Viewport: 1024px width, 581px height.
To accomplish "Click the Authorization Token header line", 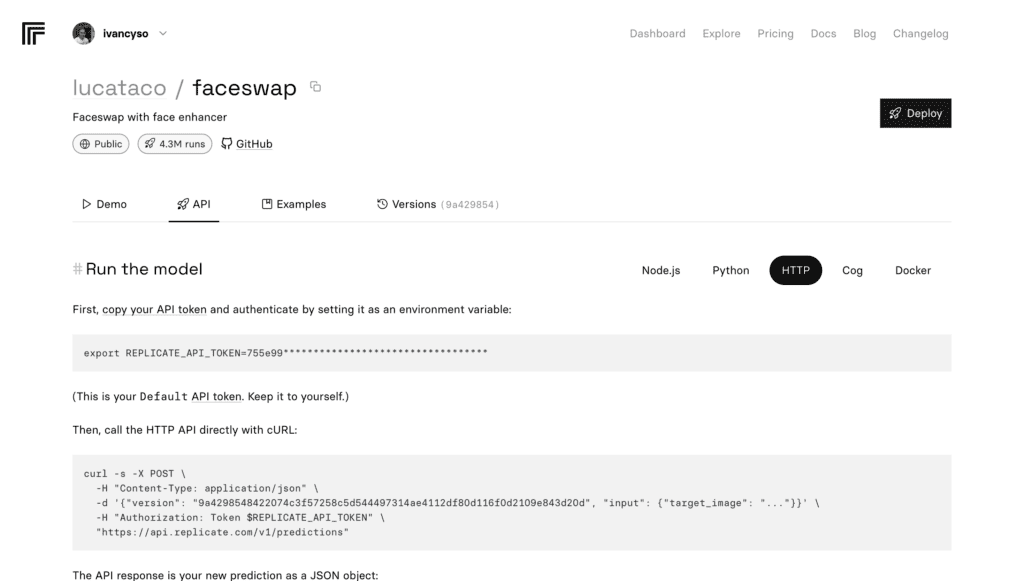I will pyautogui.click(x=240, y=518).
